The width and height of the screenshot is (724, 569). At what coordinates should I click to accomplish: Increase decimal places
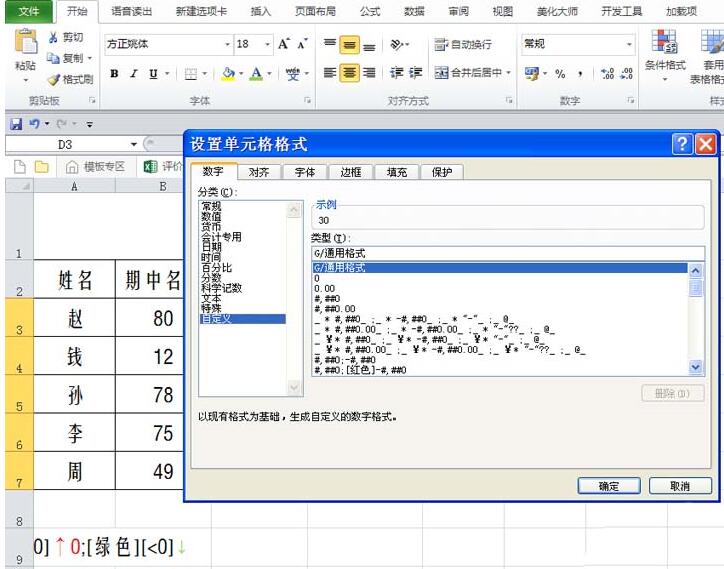coord(607,73)
